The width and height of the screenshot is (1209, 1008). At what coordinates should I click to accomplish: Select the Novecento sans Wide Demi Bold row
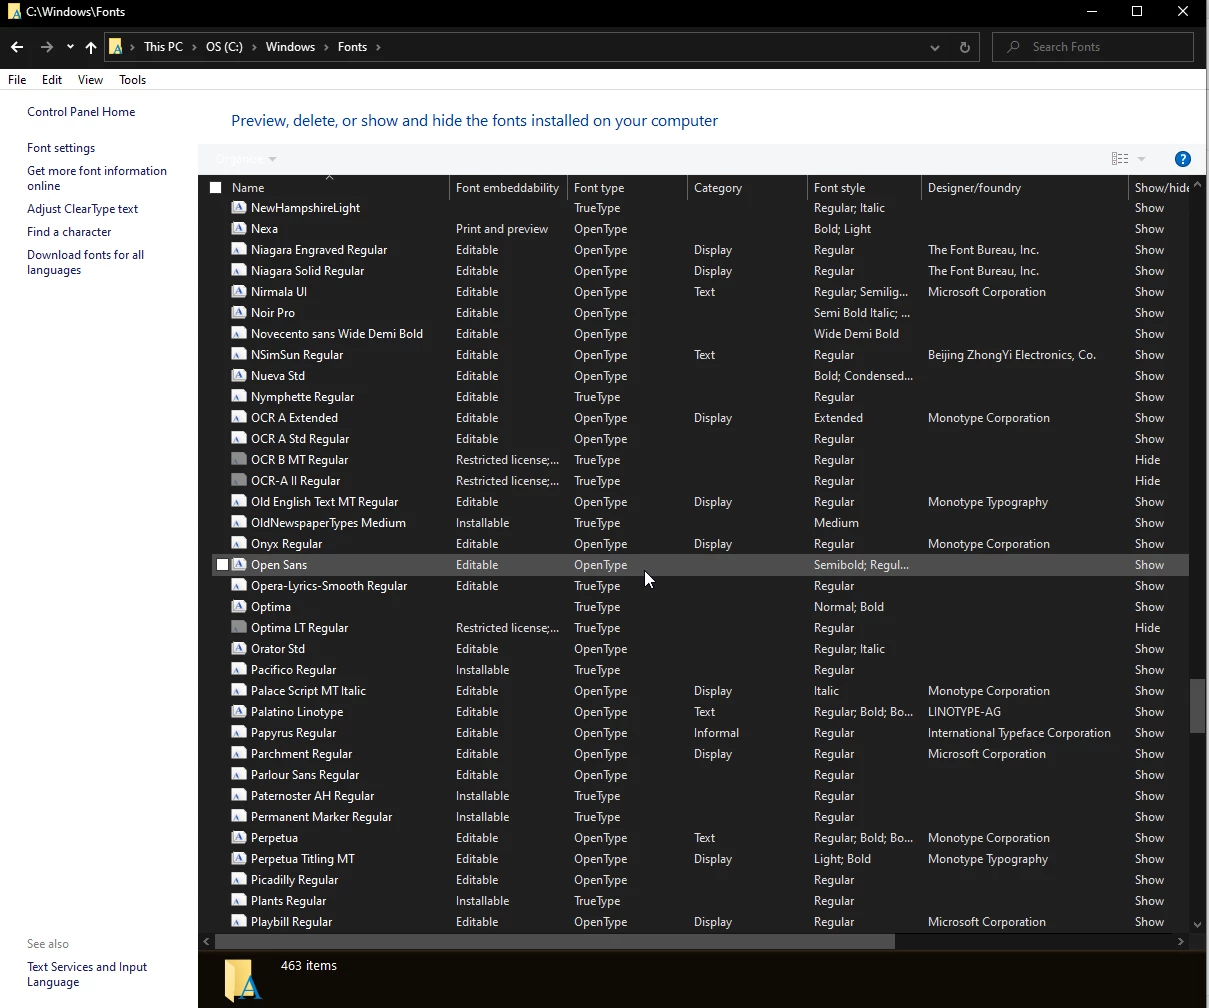tap(700, 334)
